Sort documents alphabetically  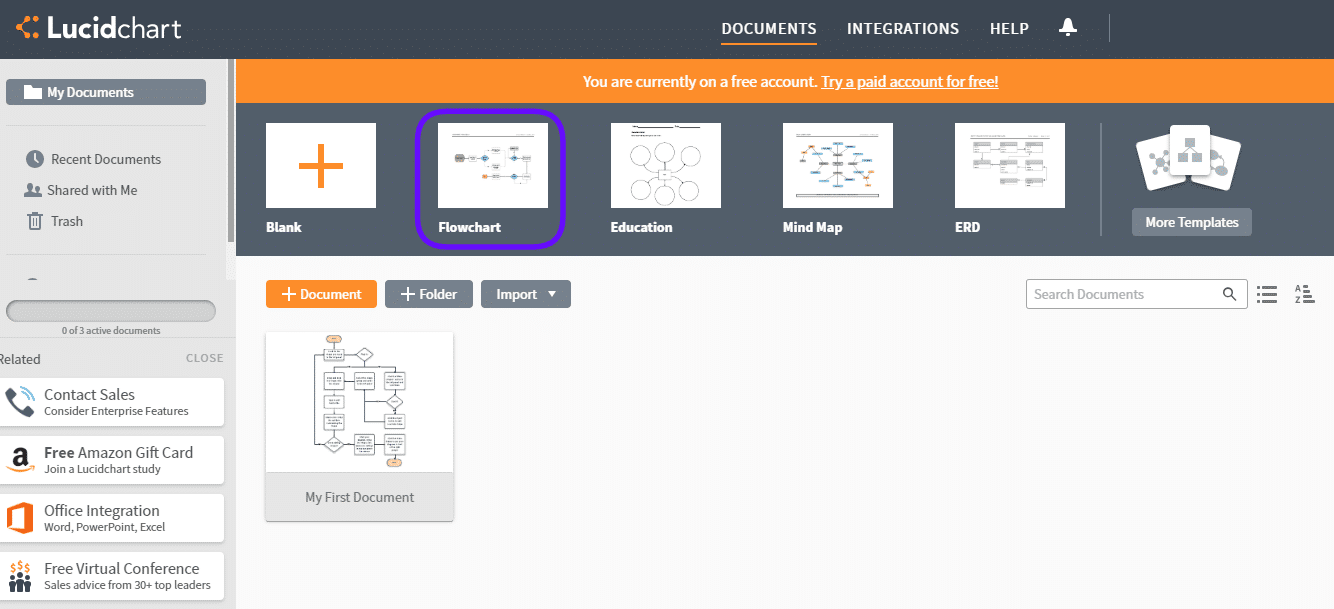click(x=1304, y=293)
